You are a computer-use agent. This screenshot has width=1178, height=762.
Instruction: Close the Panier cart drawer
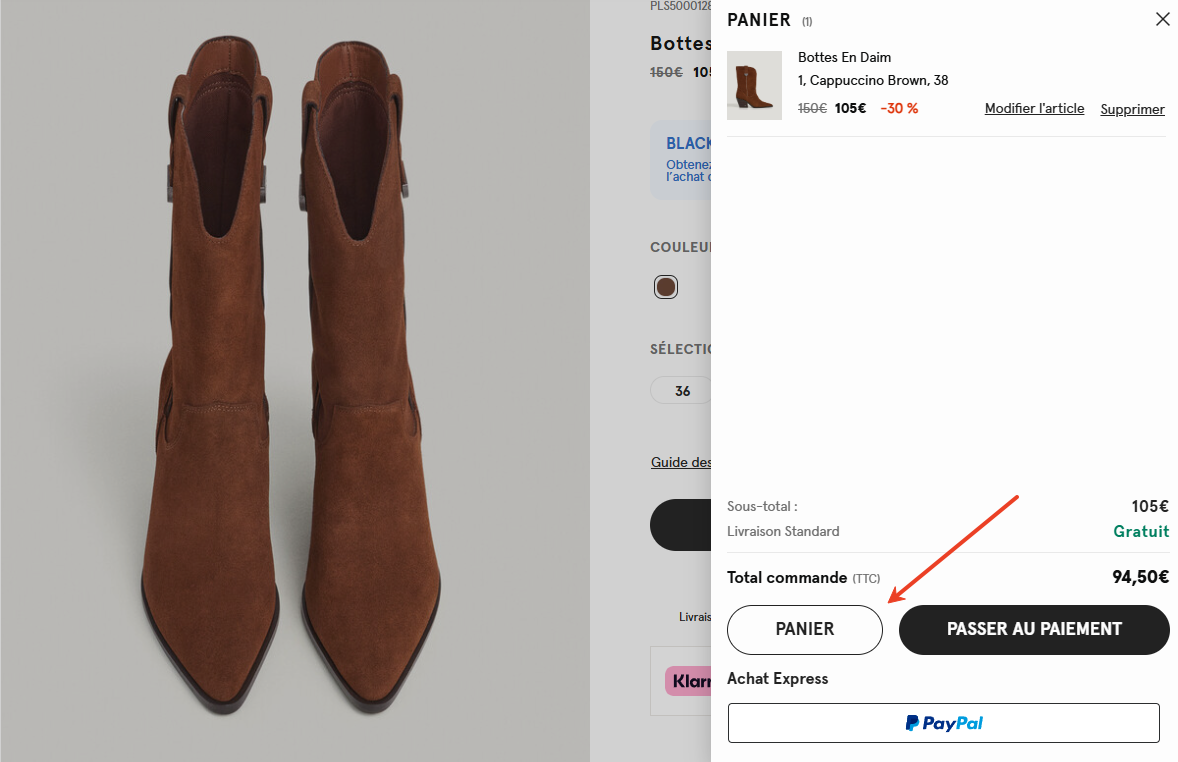[1162, 19]
